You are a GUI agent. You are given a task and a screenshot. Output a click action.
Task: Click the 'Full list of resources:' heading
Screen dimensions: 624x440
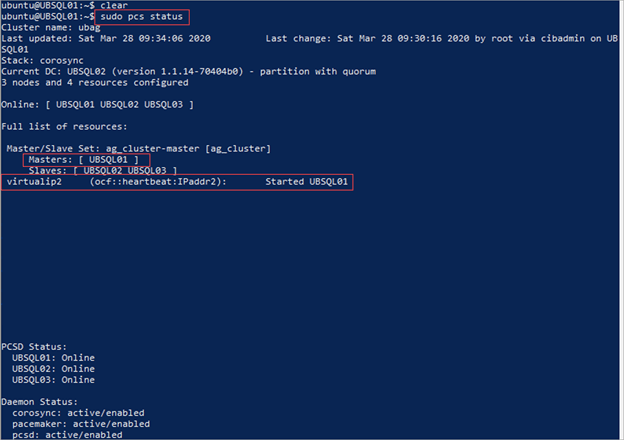(64, 126)
